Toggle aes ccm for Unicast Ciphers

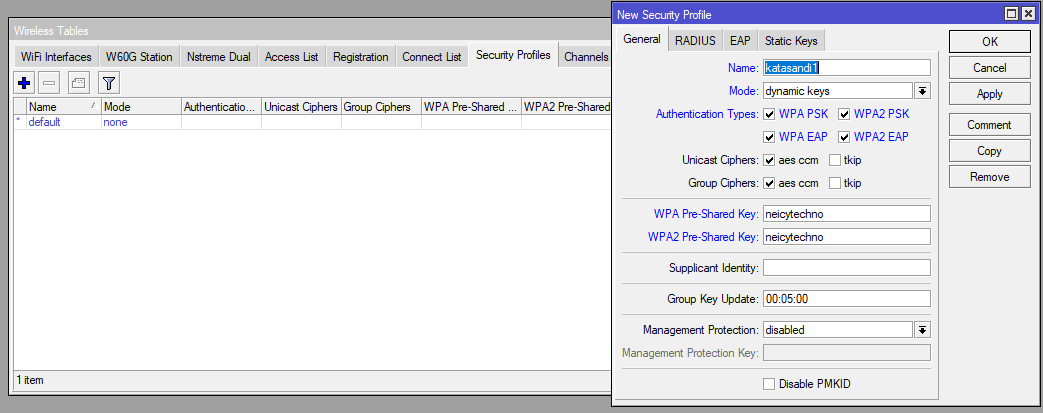click(x=769, y=160)
